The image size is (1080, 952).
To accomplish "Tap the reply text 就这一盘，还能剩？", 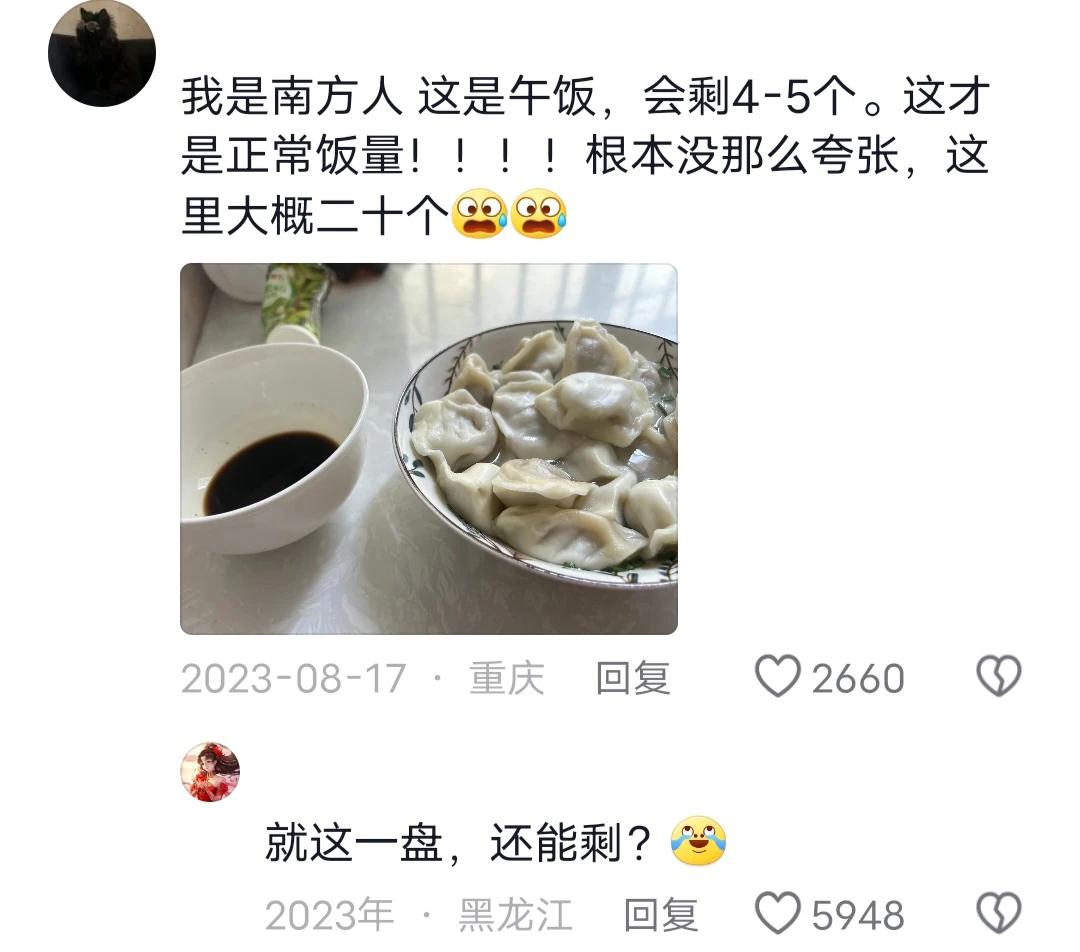I will click(459, 842).
